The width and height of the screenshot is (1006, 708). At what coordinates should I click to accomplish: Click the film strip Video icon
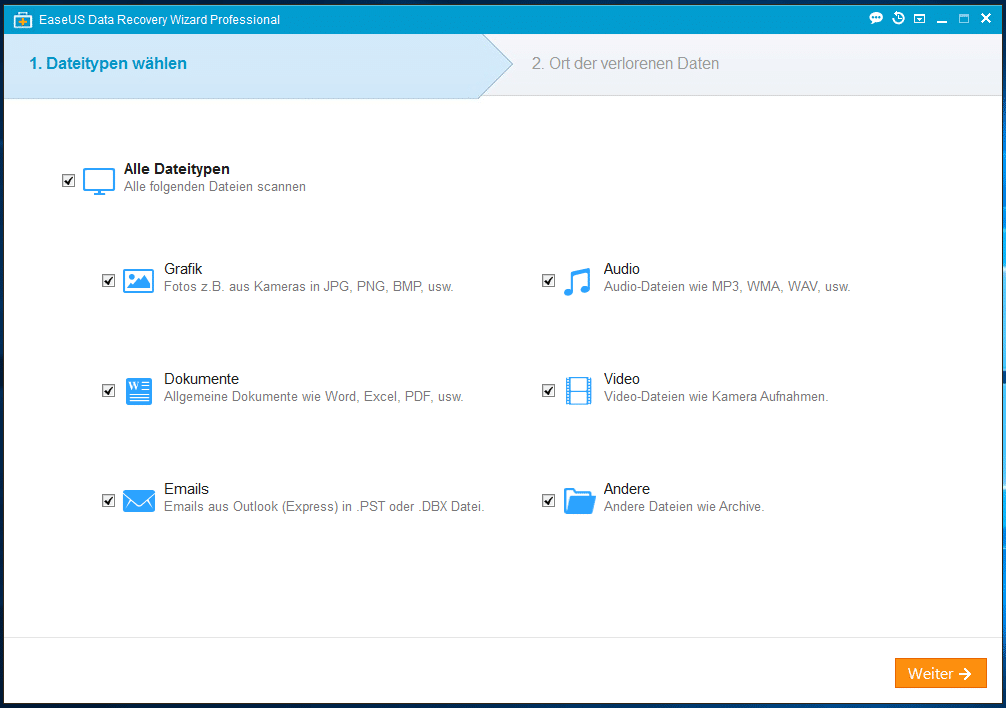coord(578,391)
